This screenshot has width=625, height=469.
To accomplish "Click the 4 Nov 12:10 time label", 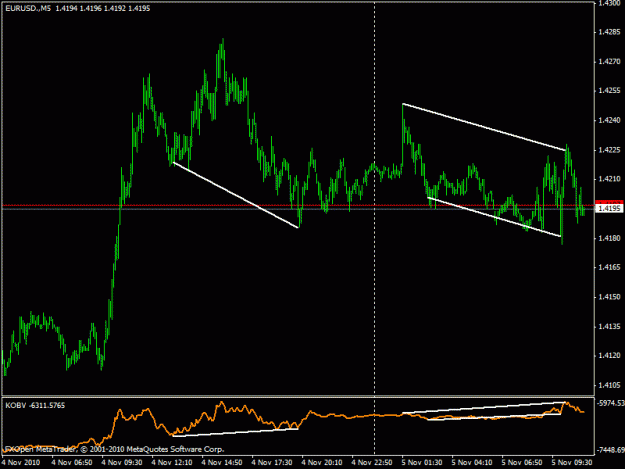I will [x=172, y=462].
